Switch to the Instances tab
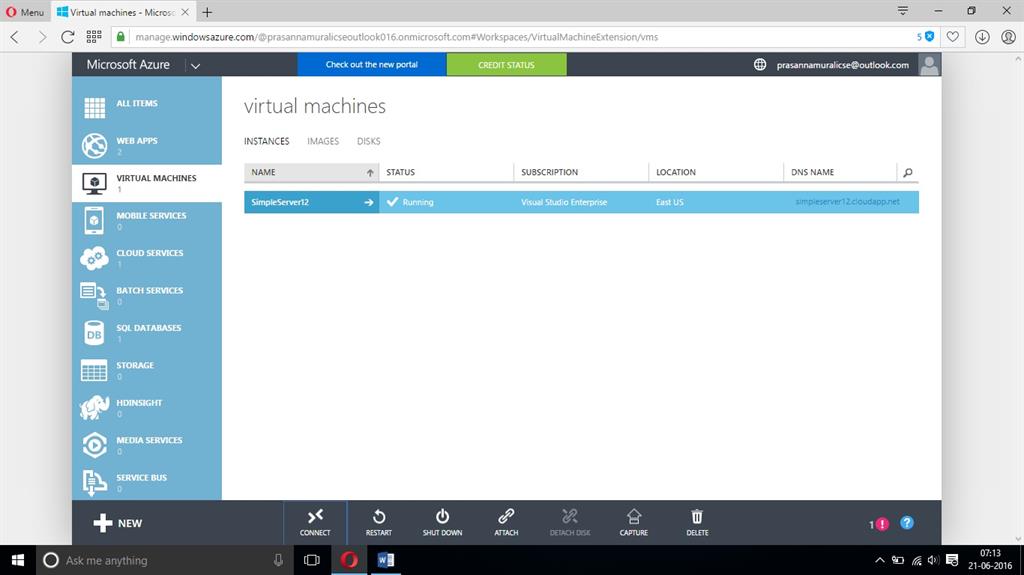This screenshot has width=1024, height=575. [x=266, y=141]
